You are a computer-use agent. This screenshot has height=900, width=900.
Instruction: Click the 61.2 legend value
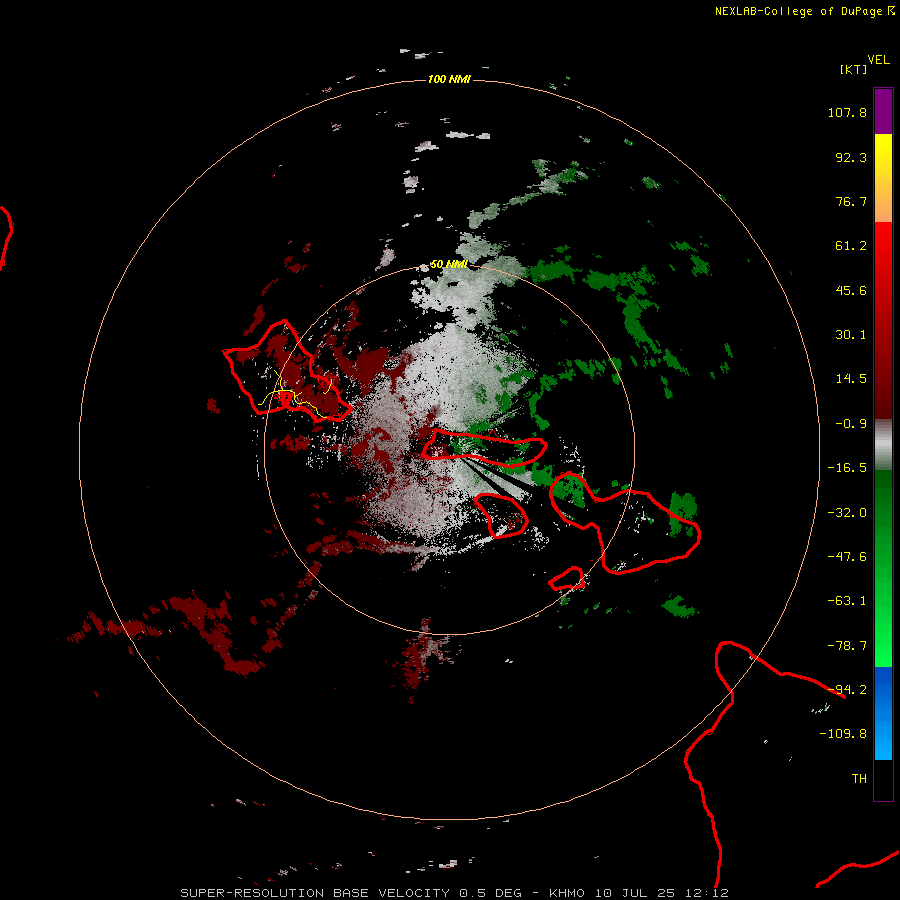point(851,246)
